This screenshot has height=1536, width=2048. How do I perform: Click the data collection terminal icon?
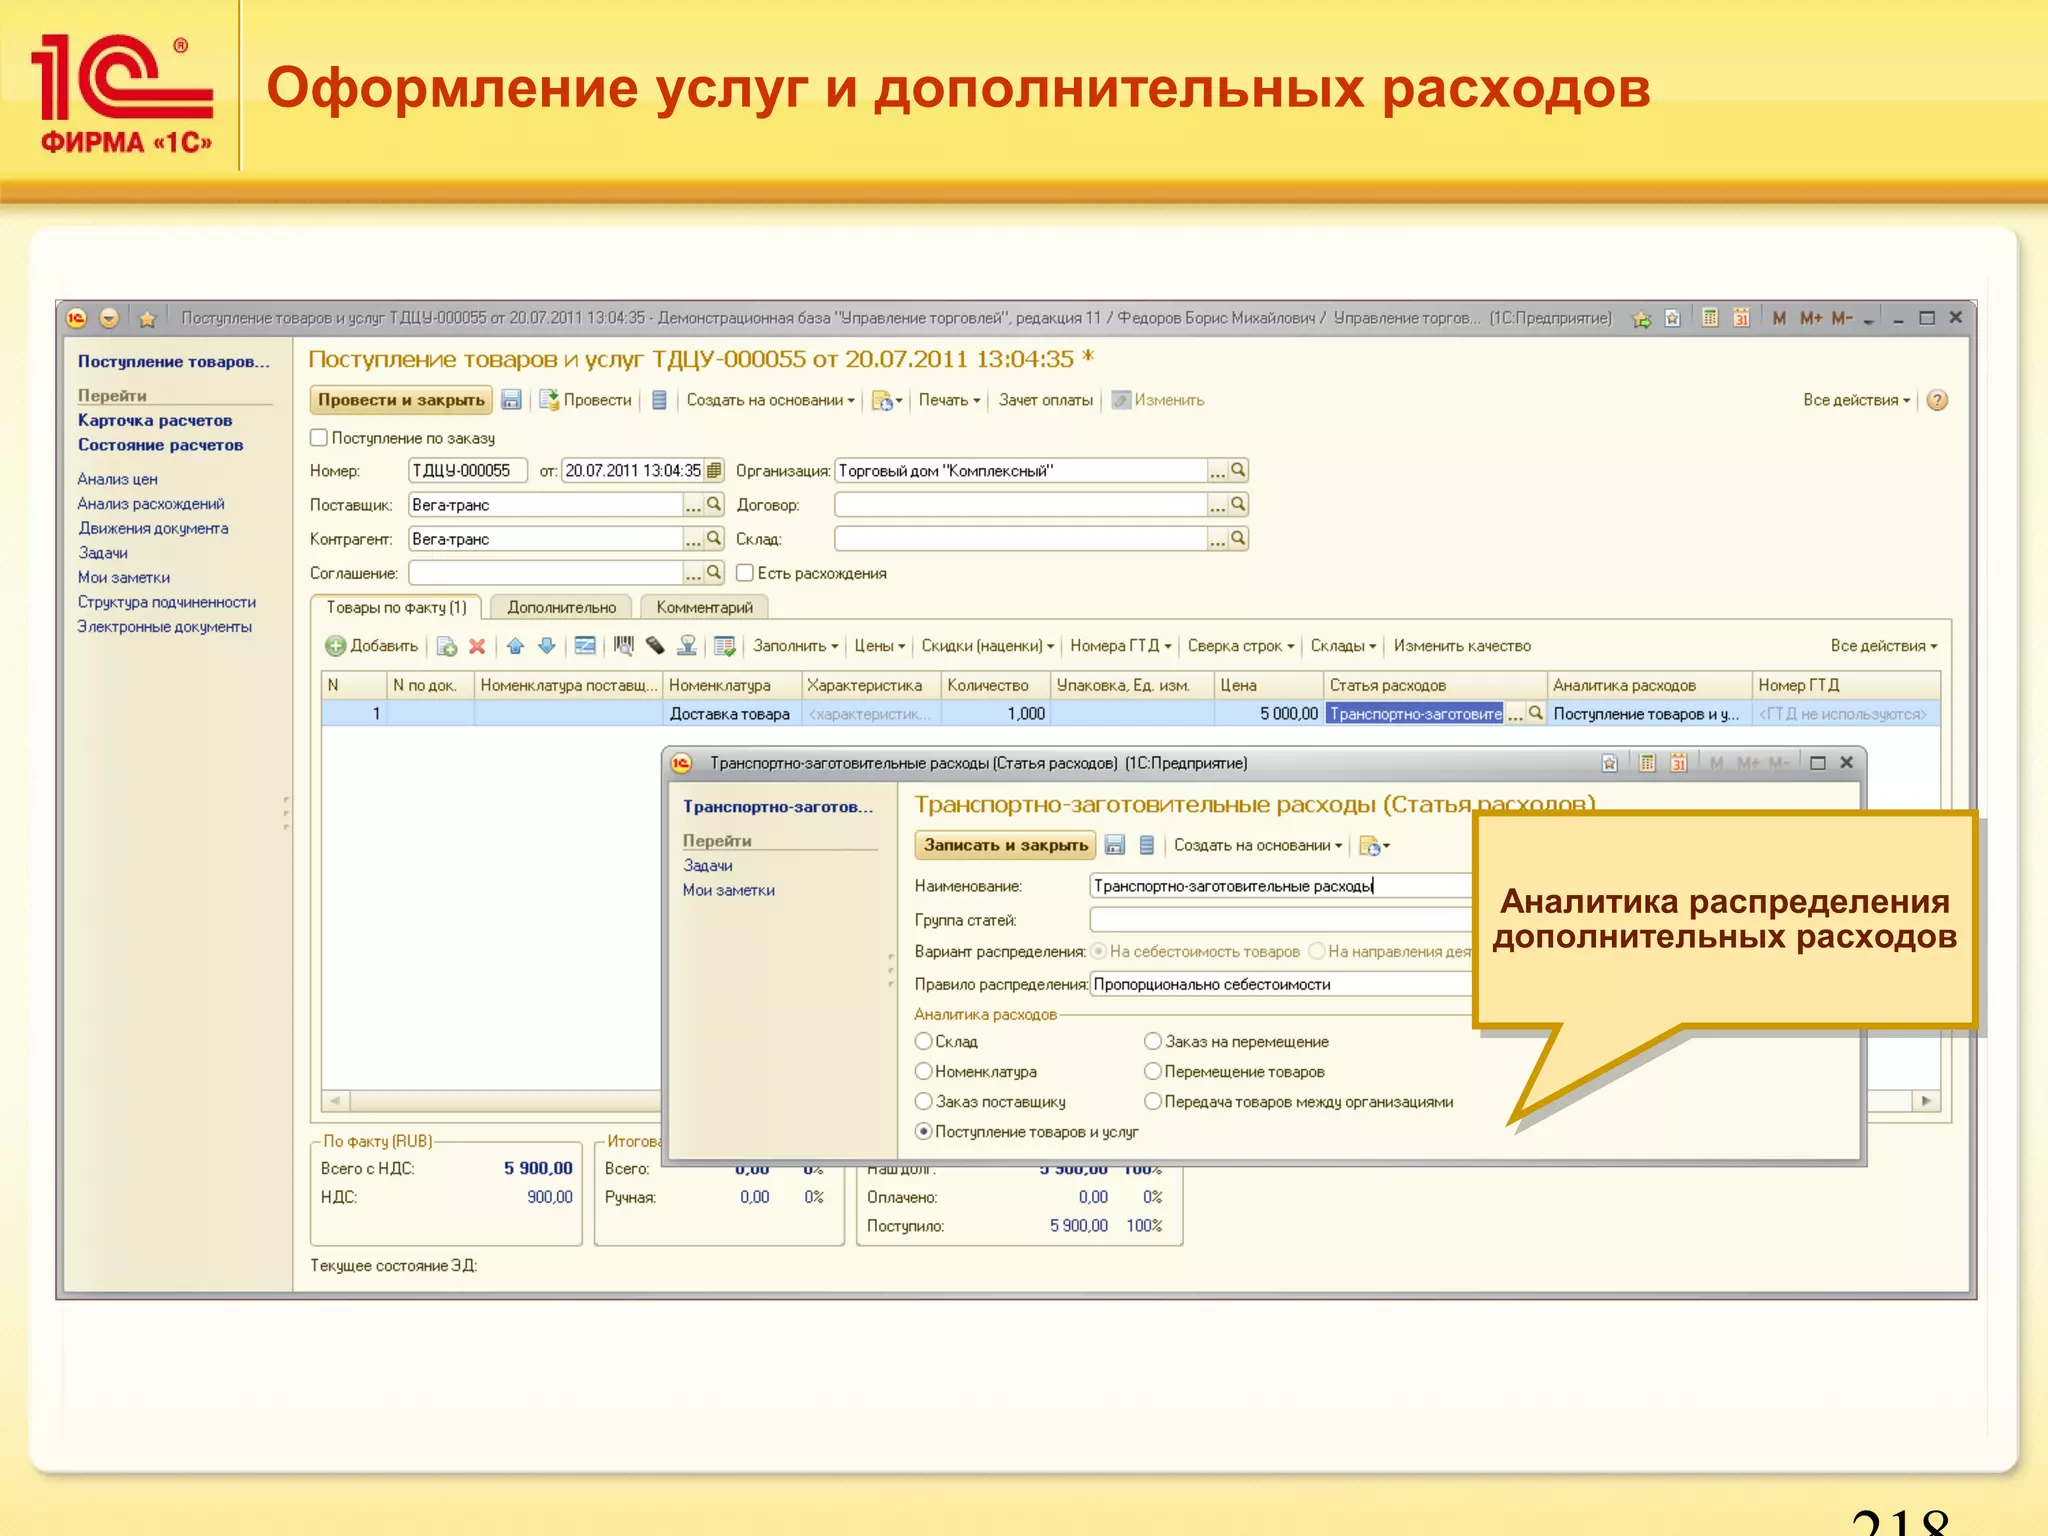point(655,646)
